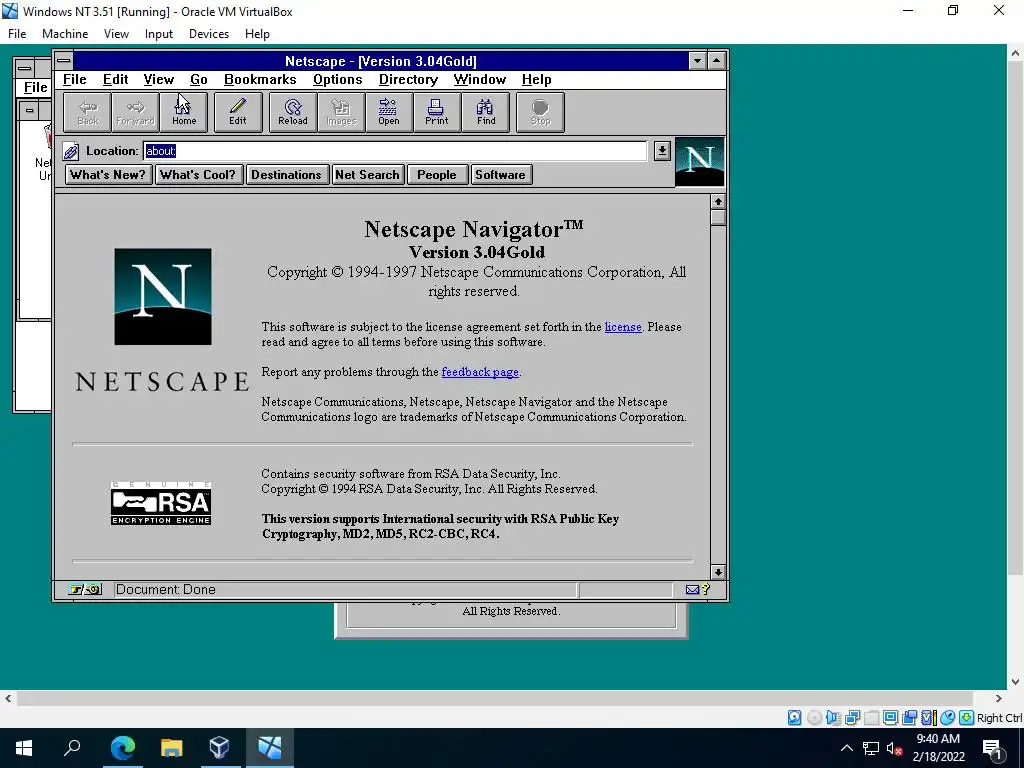Click the broken key security icon in status bar
Image resolution: width=1024 pixels, height=768 pixels.
pyautogui.click(x=85, y=590)
